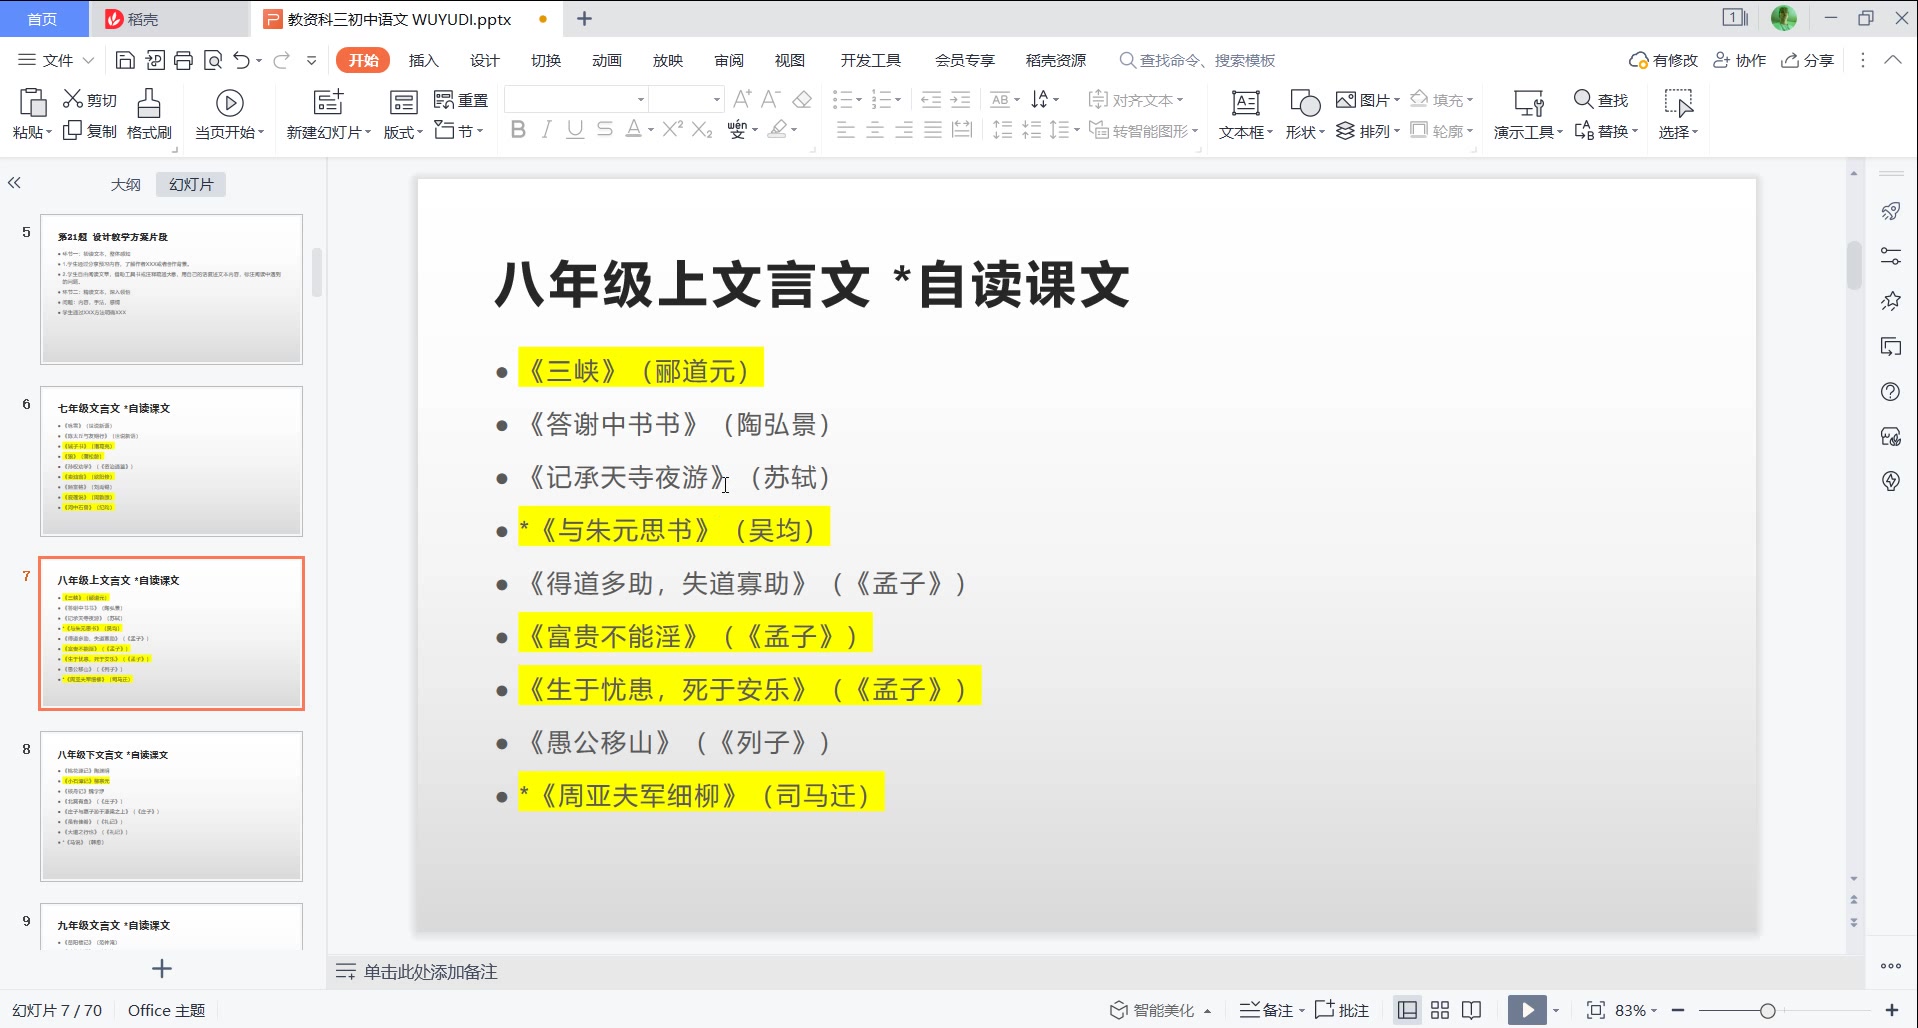The width and height of the screenshot is (1918, 1028).
Task: Insert a new text box
Action: pyautogui.click(x=1243, y=113)
